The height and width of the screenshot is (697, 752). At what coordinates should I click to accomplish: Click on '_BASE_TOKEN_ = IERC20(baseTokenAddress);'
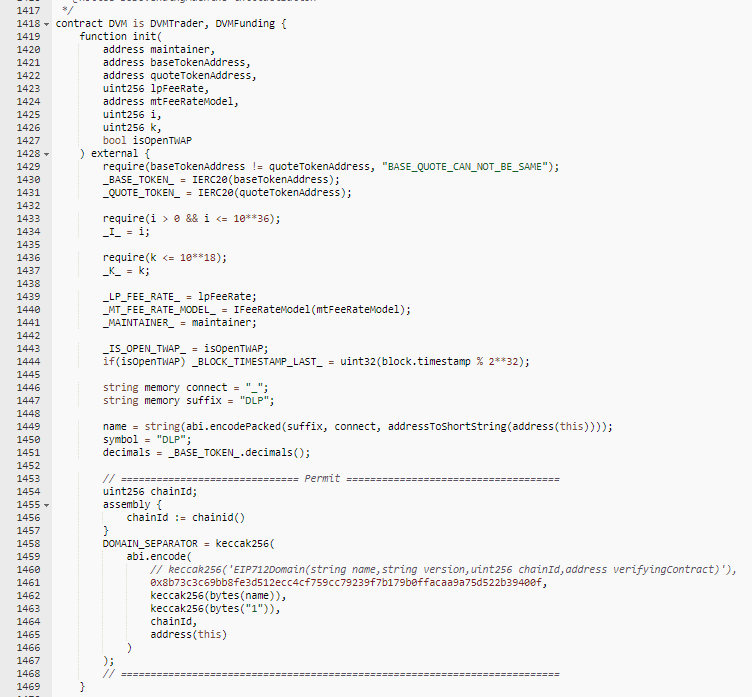(x=221, y=179)
